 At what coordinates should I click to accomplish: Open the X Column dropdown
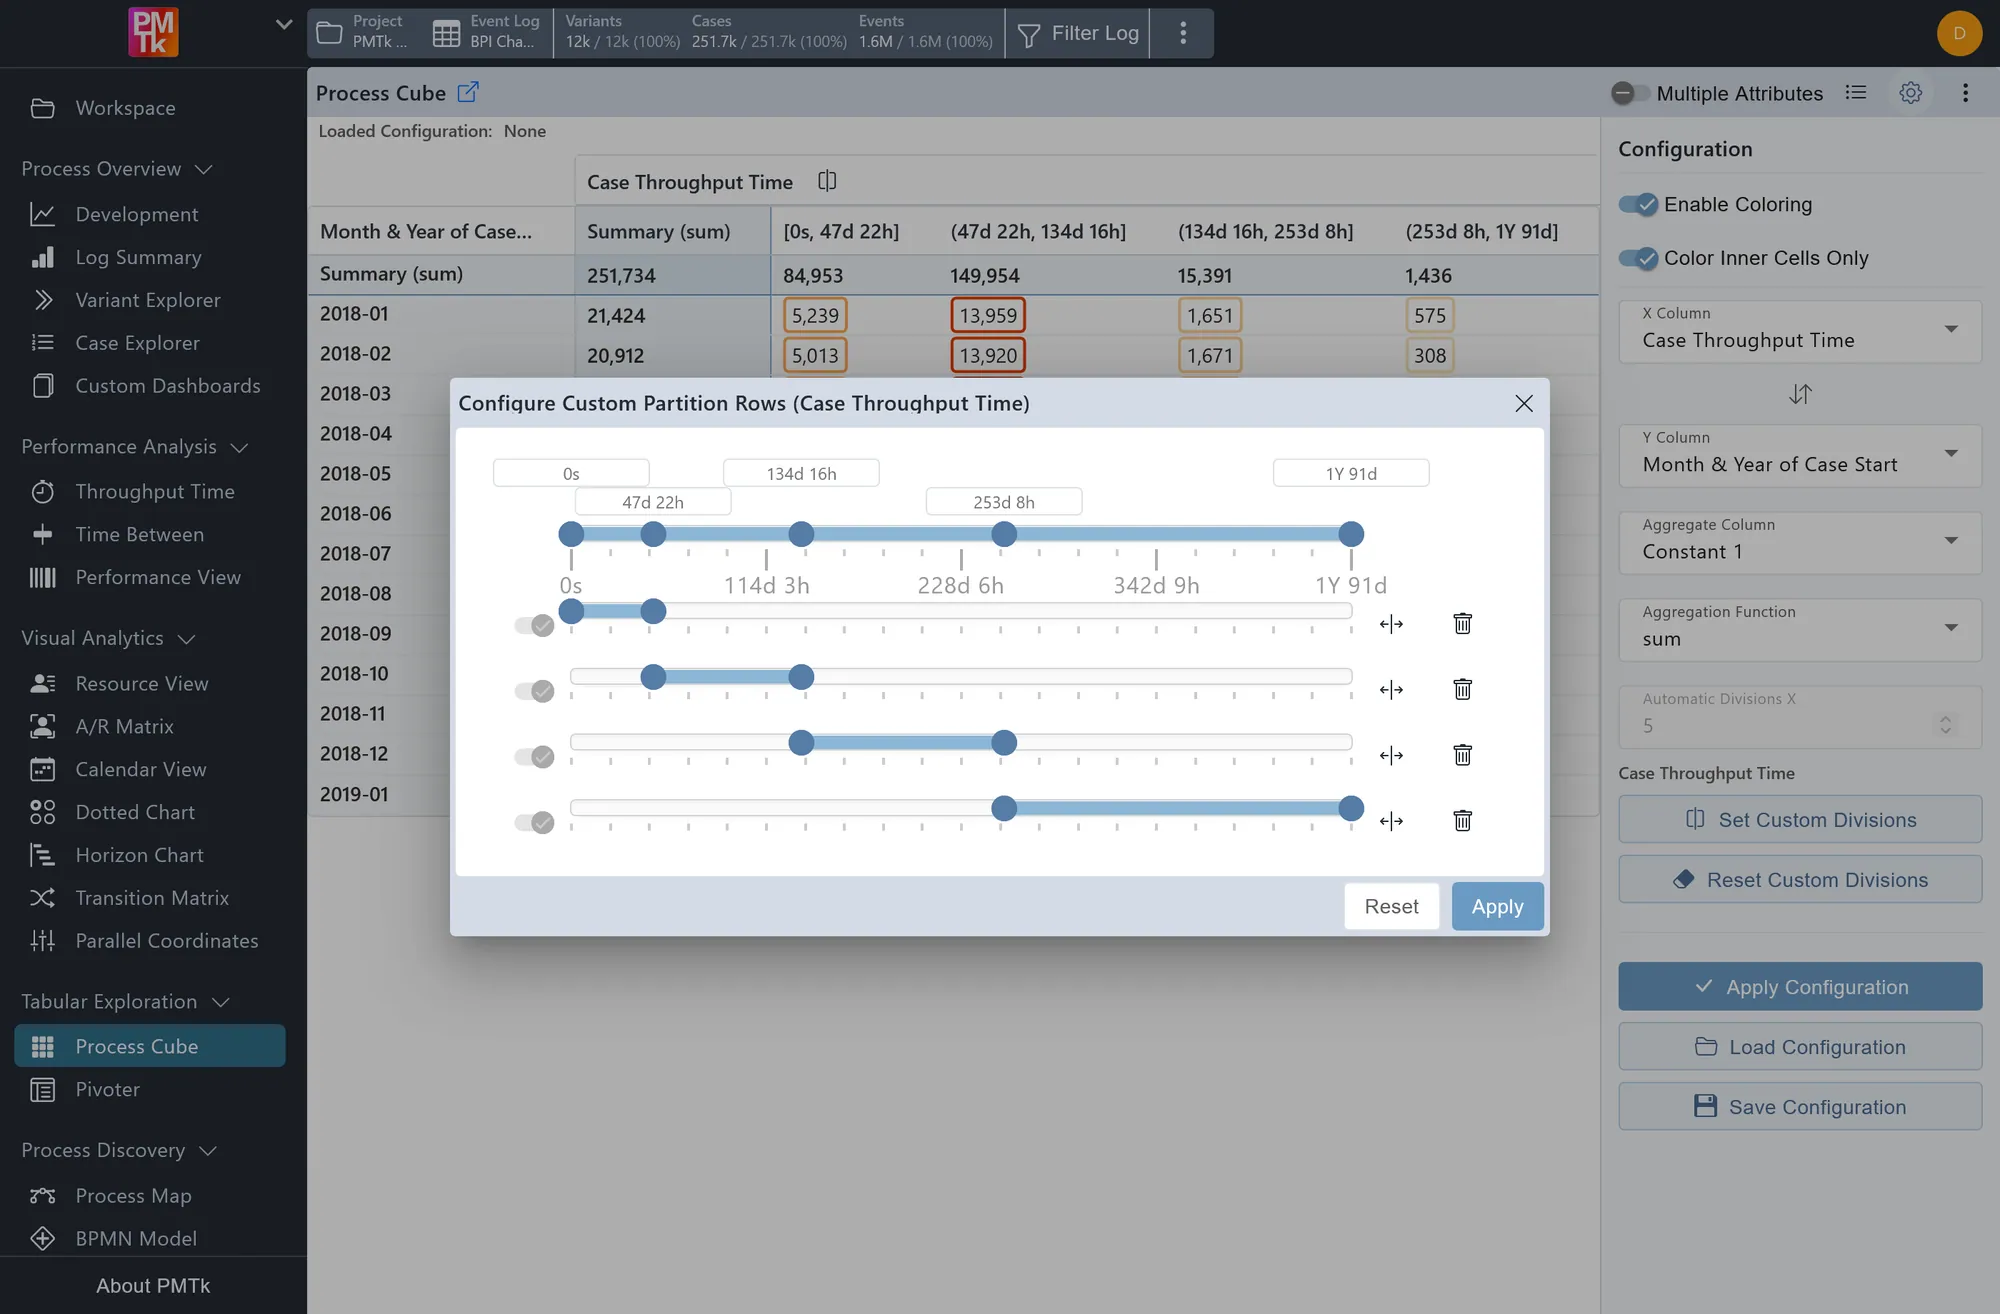pyautogui.click(x=1800, y=331)
